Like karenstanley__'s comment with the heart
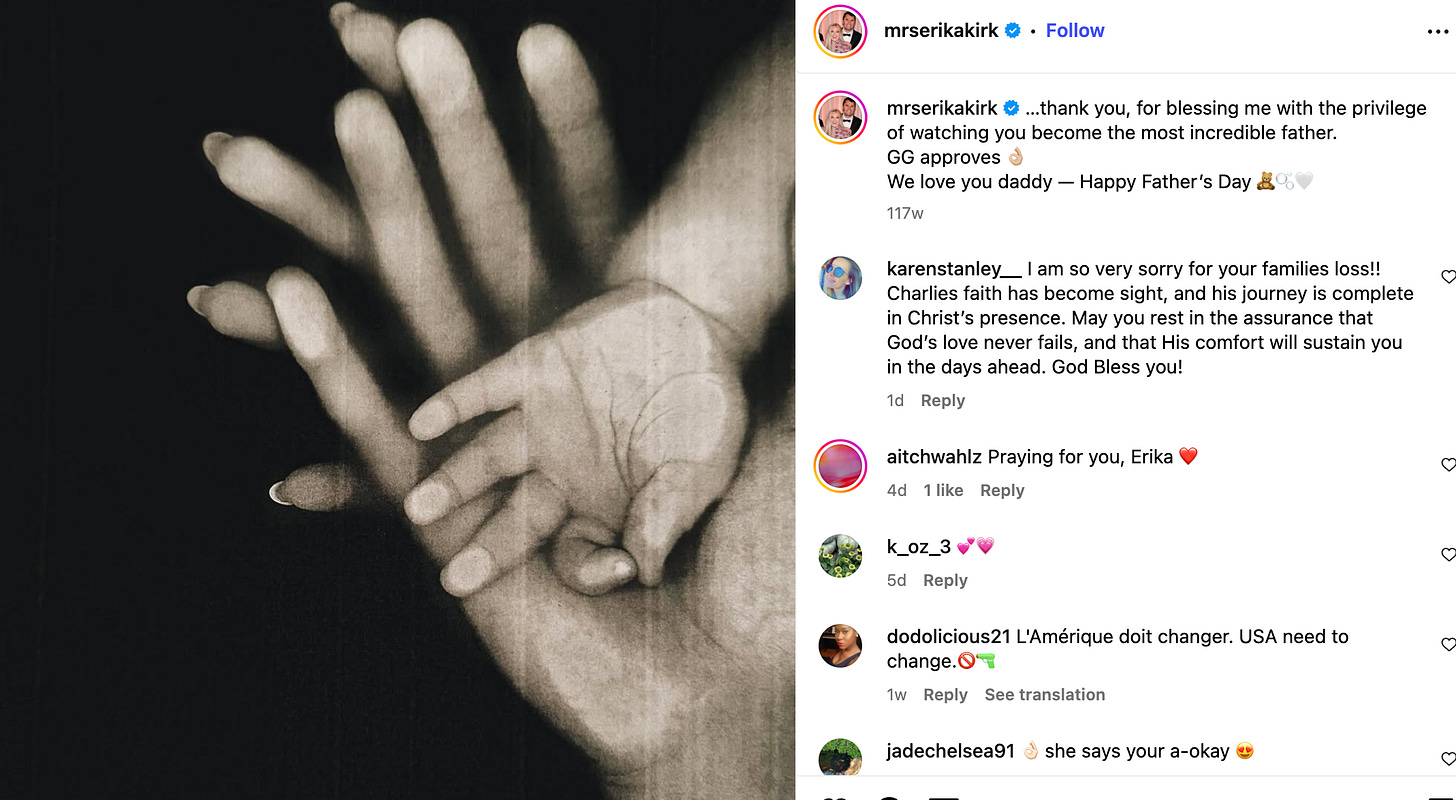 tap(1448, 276)
